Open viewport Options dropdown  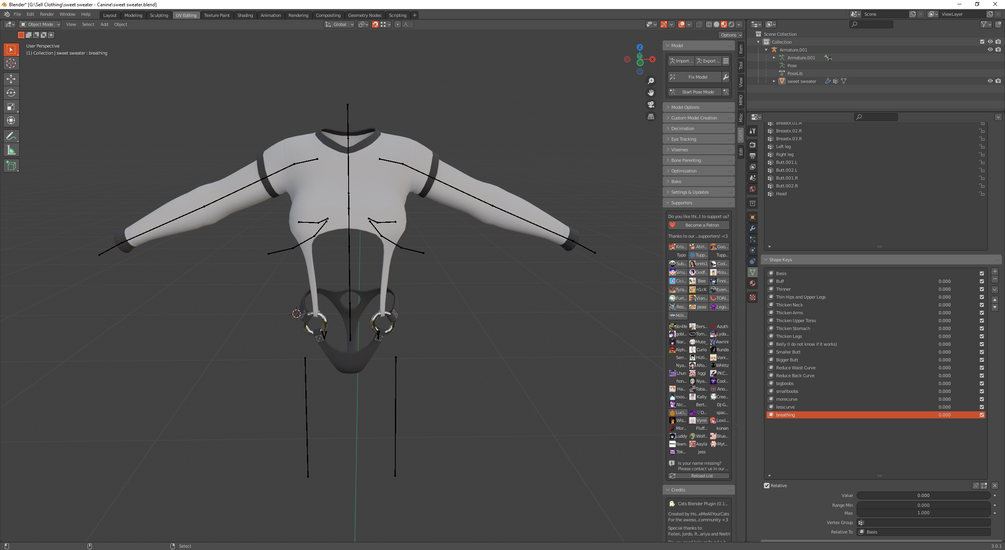(730, 35)
